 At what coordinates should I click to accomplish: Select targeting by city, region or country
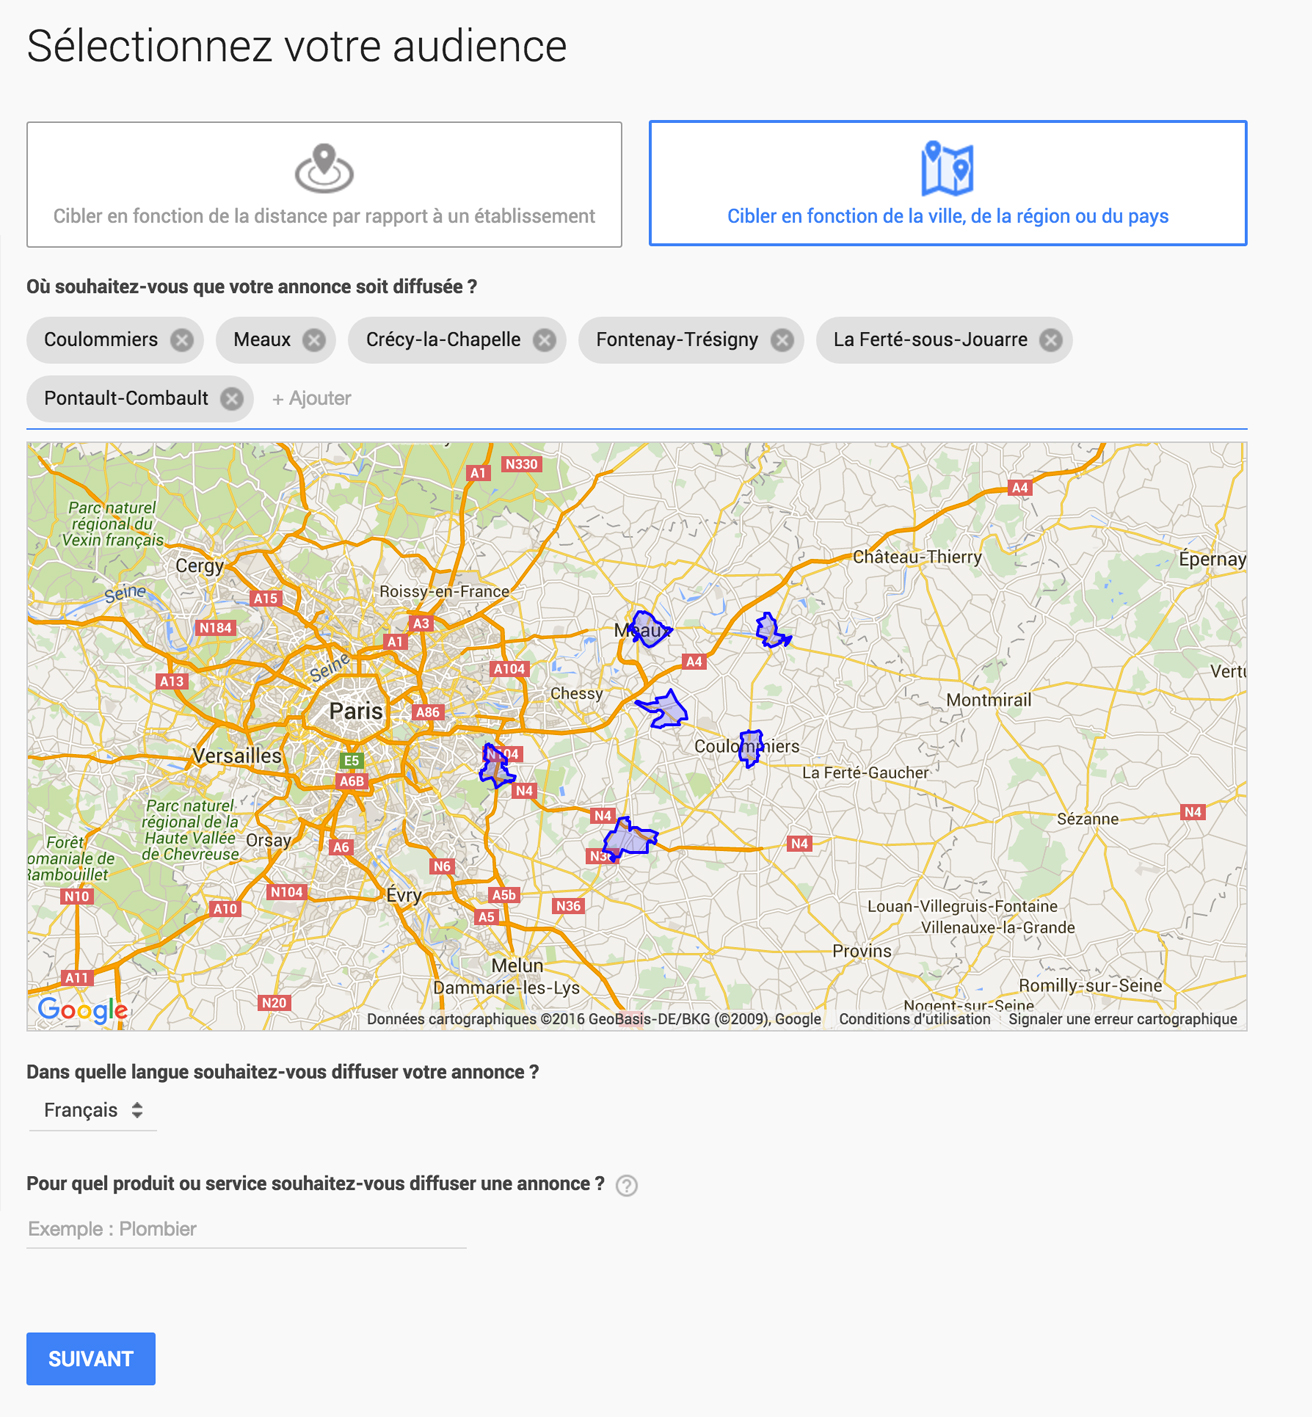pyautogui.click(x=948, y=183)
